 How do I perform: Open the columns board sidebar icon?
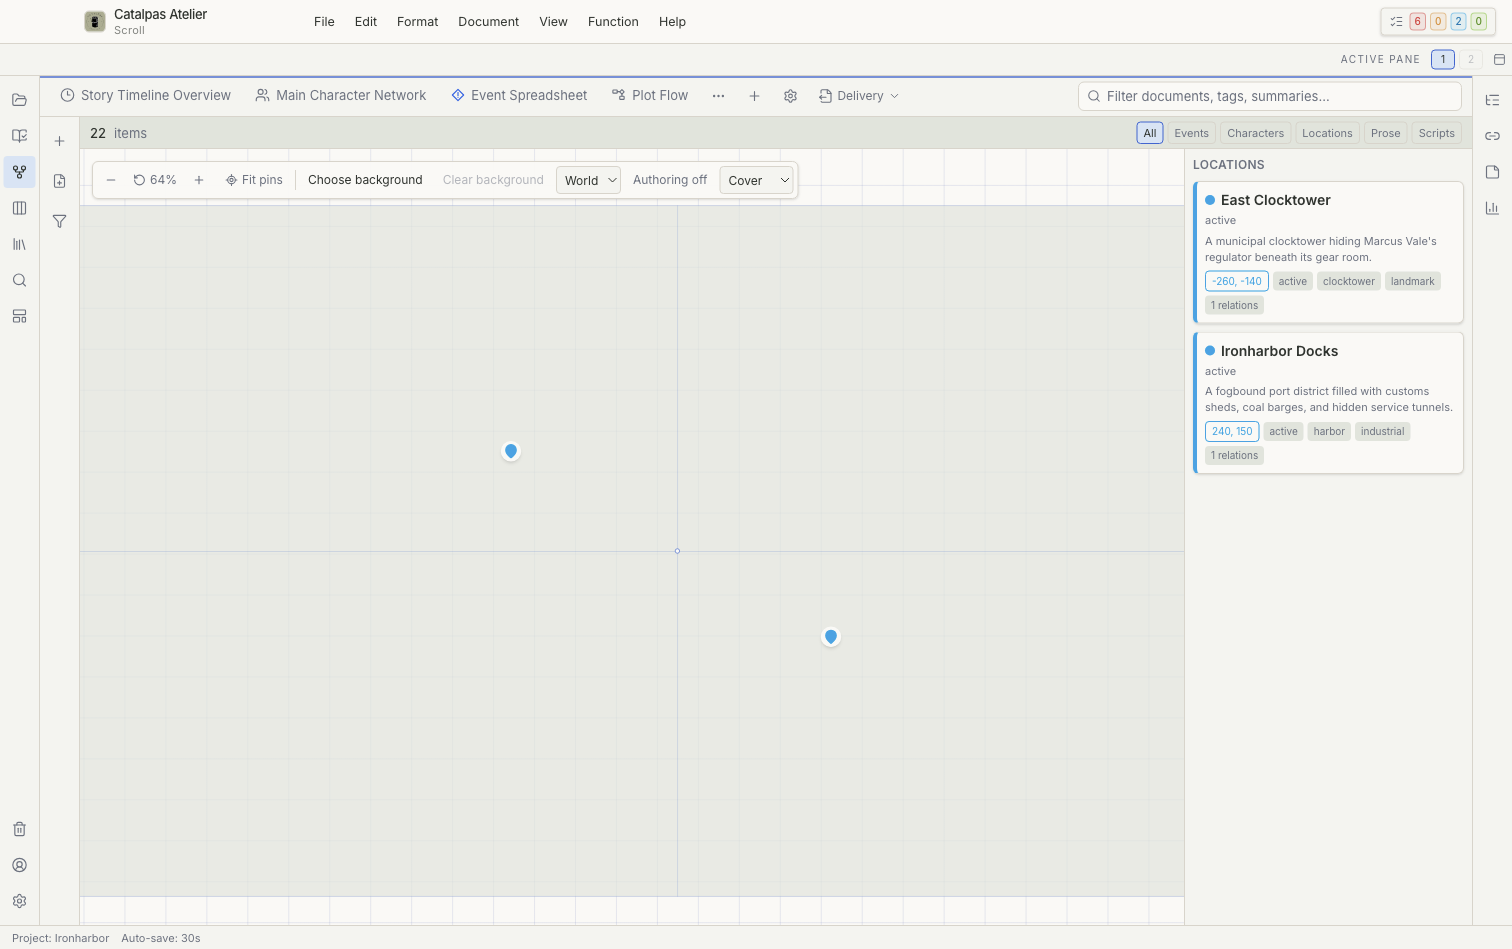(19, 208)
